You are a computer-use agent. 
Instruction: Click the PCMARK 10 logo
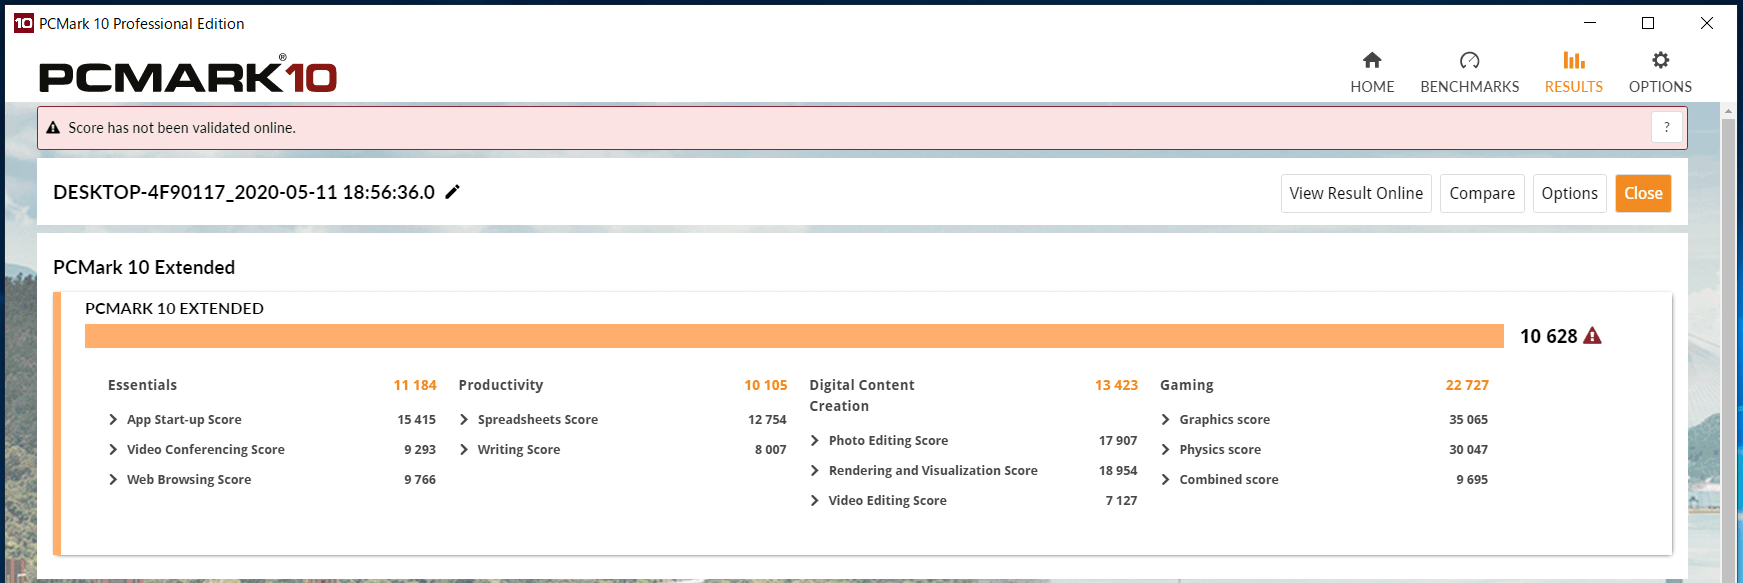pos(188,74)
